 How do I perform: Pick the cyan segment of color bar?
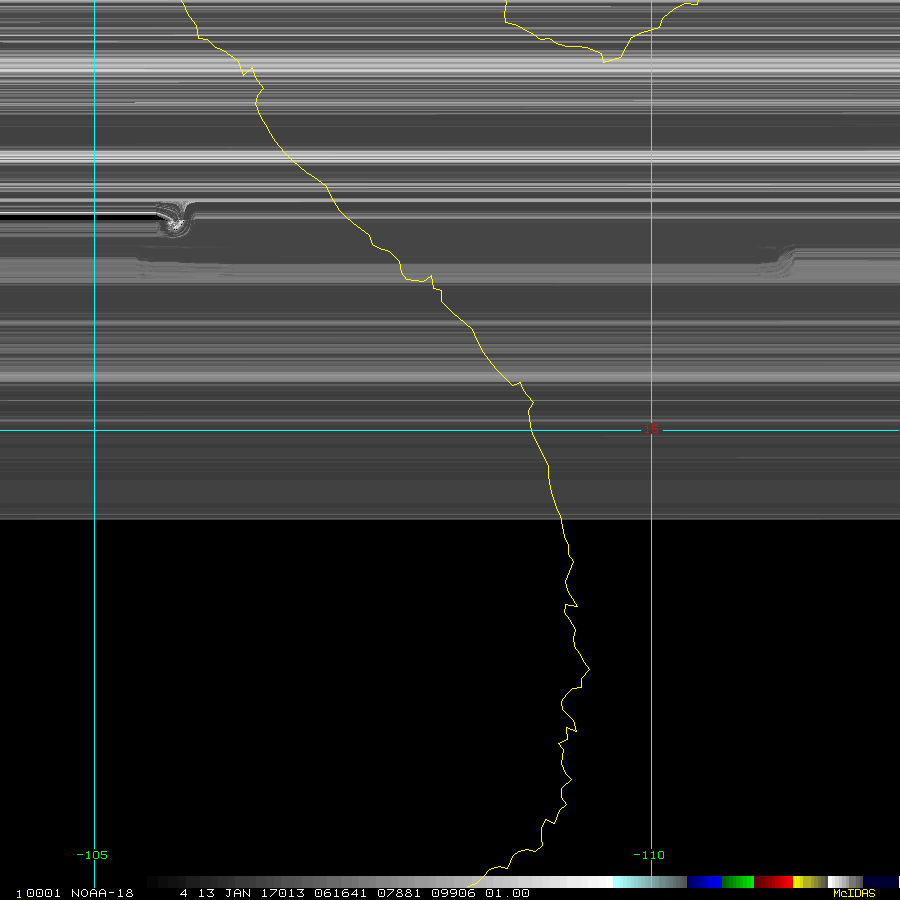pos(628,882)
